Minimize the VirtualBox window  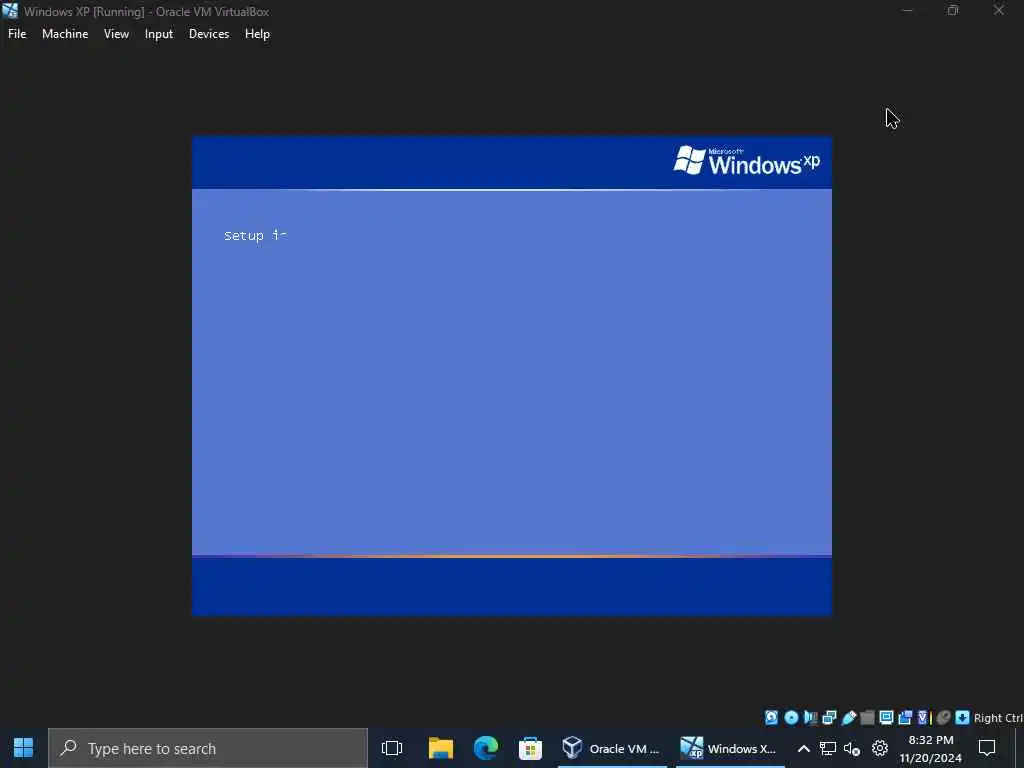point(907,10)
